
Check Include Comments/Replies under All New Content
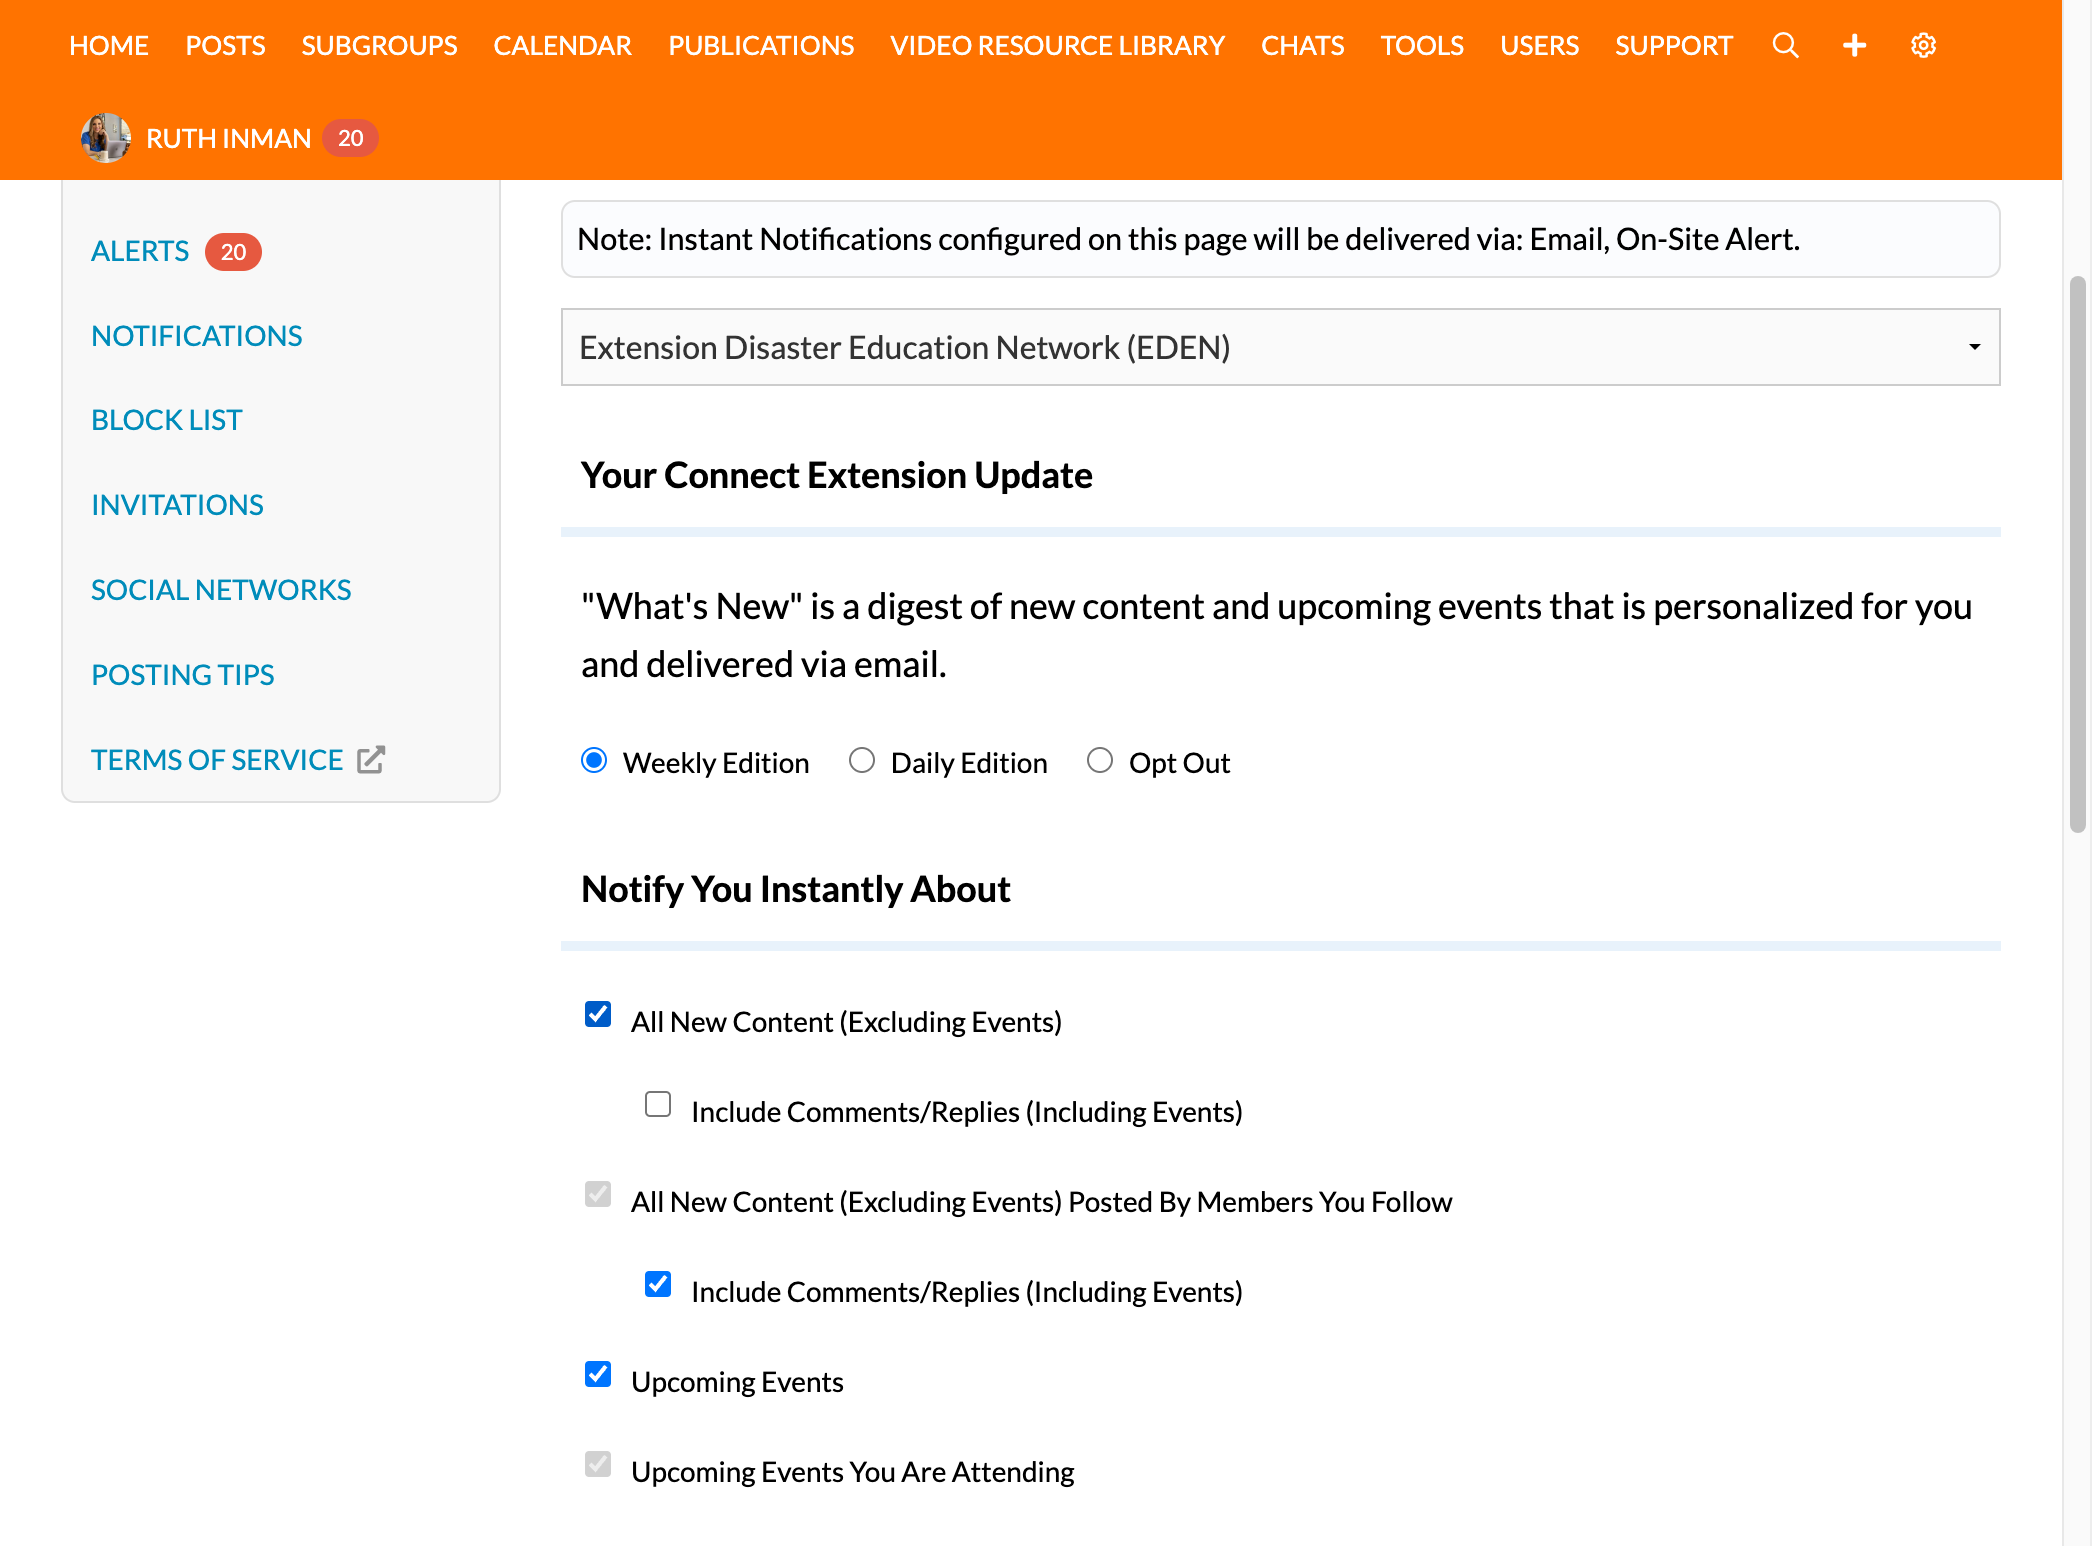tap(658, 1105)
